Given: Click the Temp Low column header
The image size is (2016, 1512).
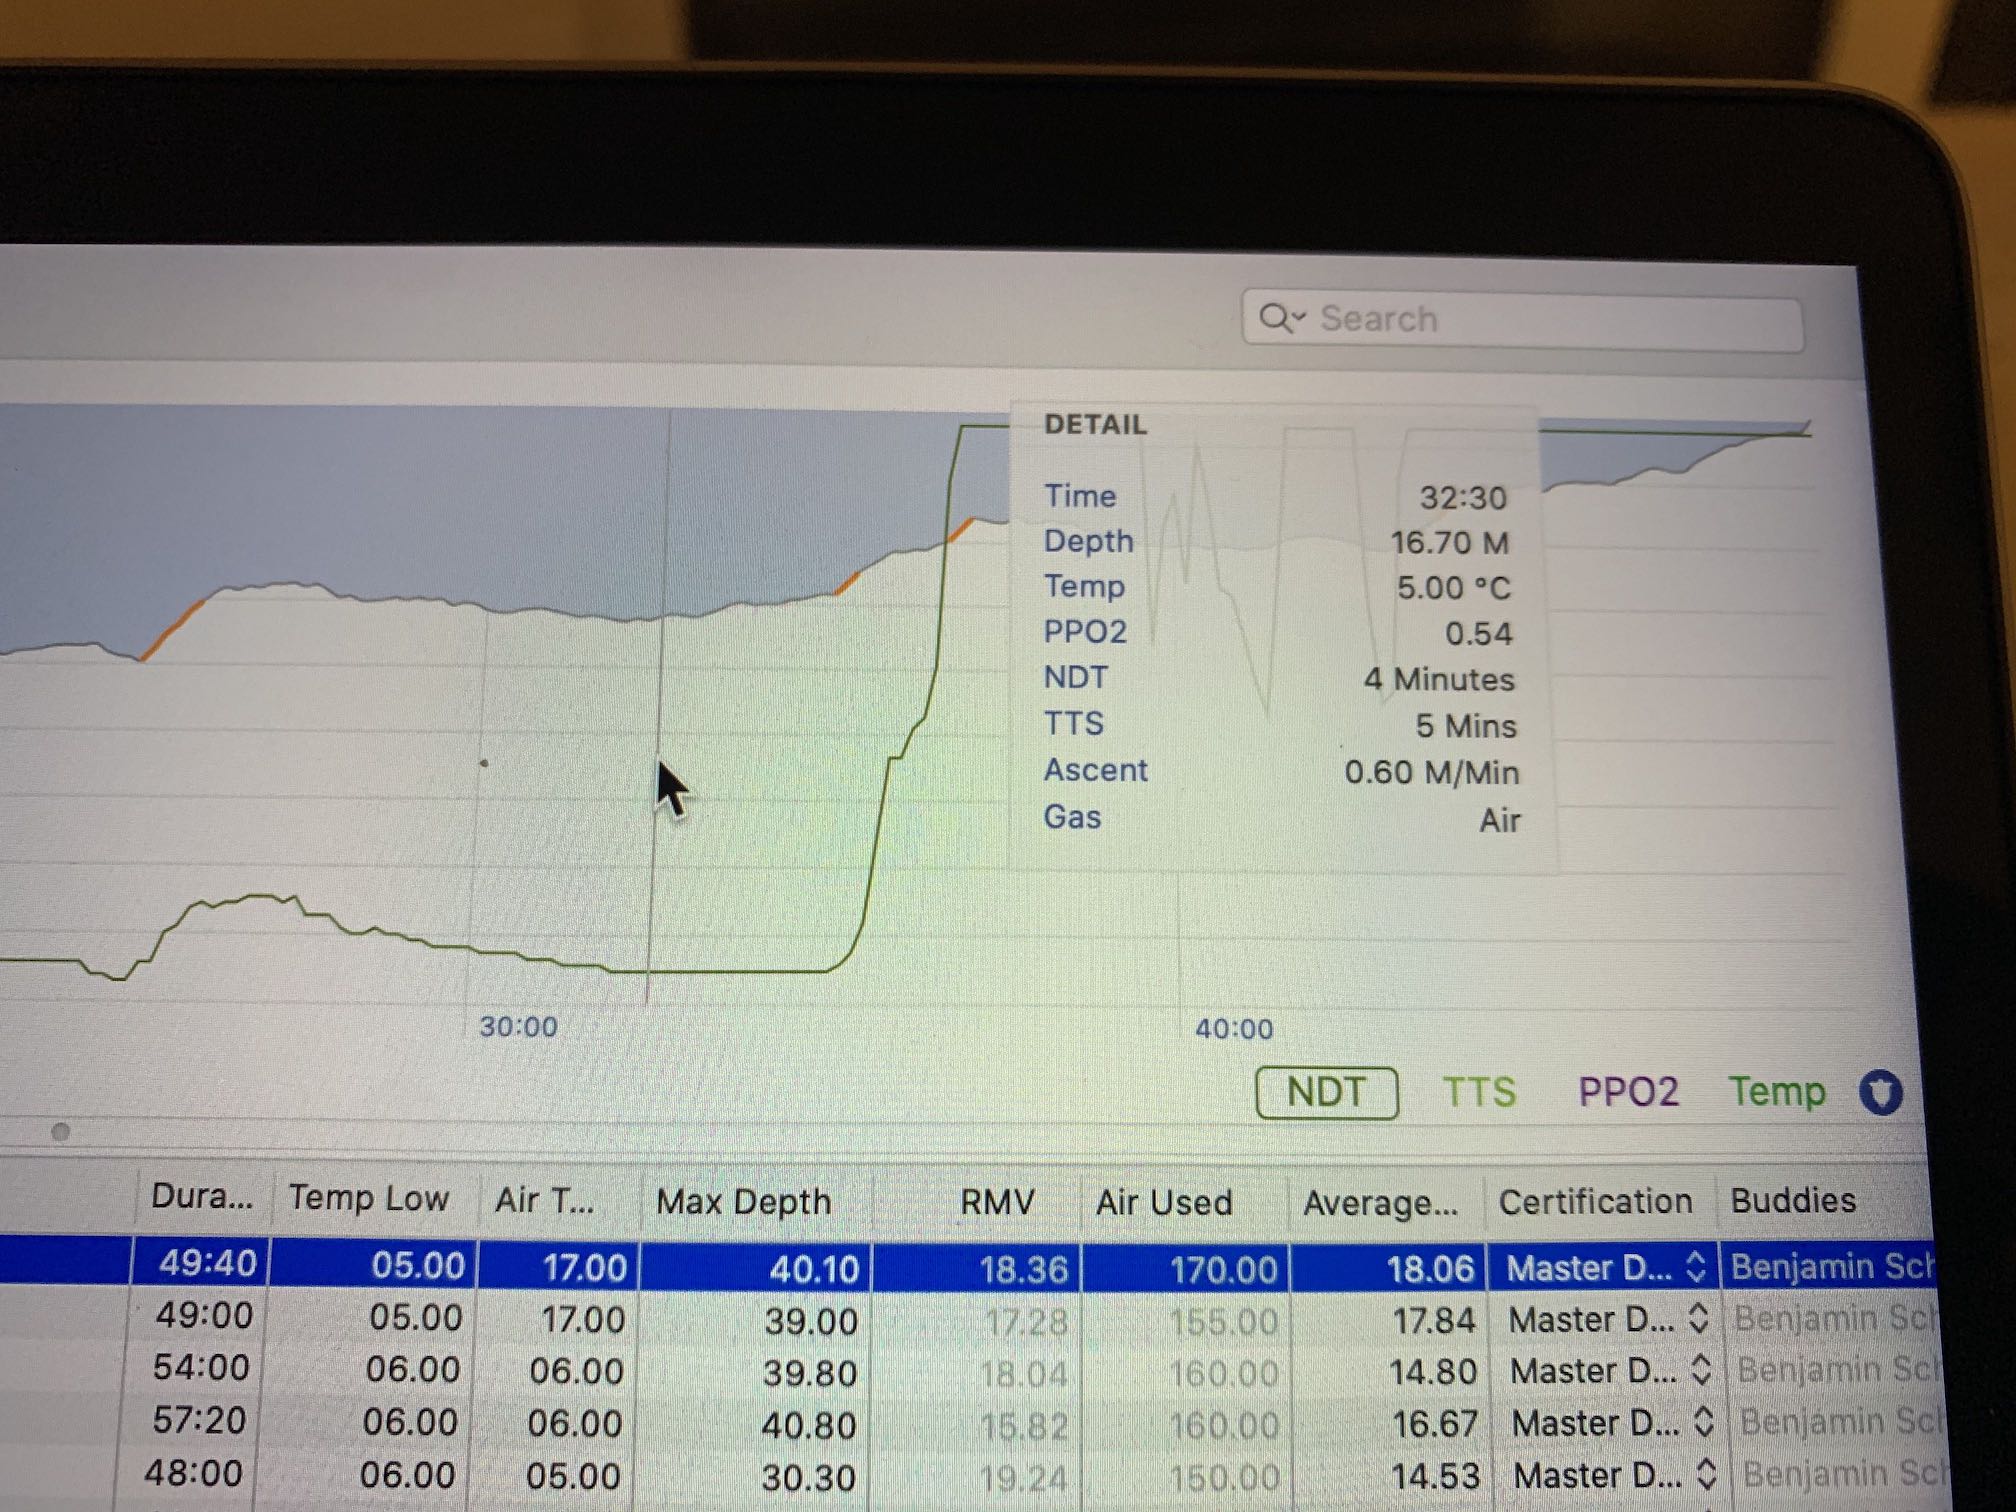Looking at the screenshot, I should (368, 1198).
